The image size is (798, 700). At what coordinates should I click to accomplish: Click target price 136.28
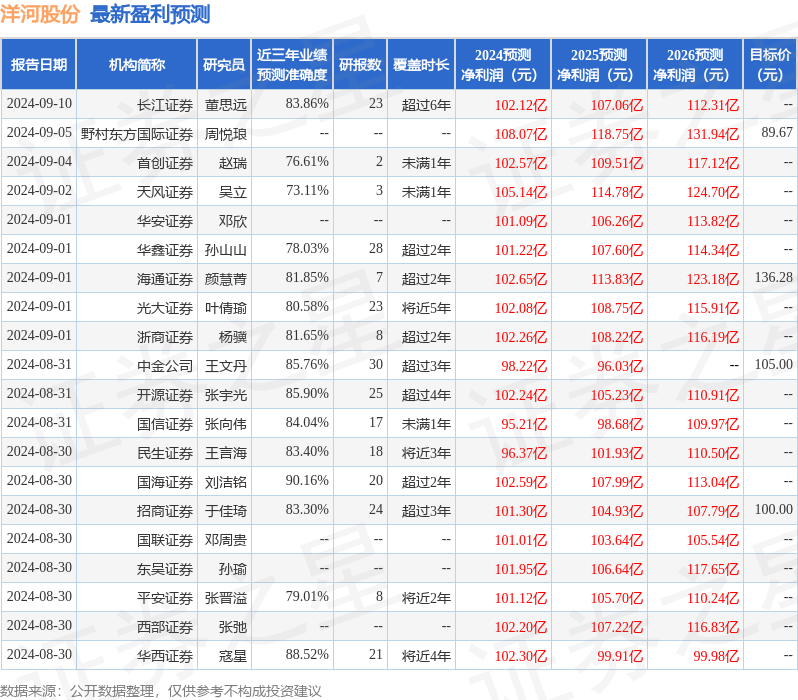point(774,277)
